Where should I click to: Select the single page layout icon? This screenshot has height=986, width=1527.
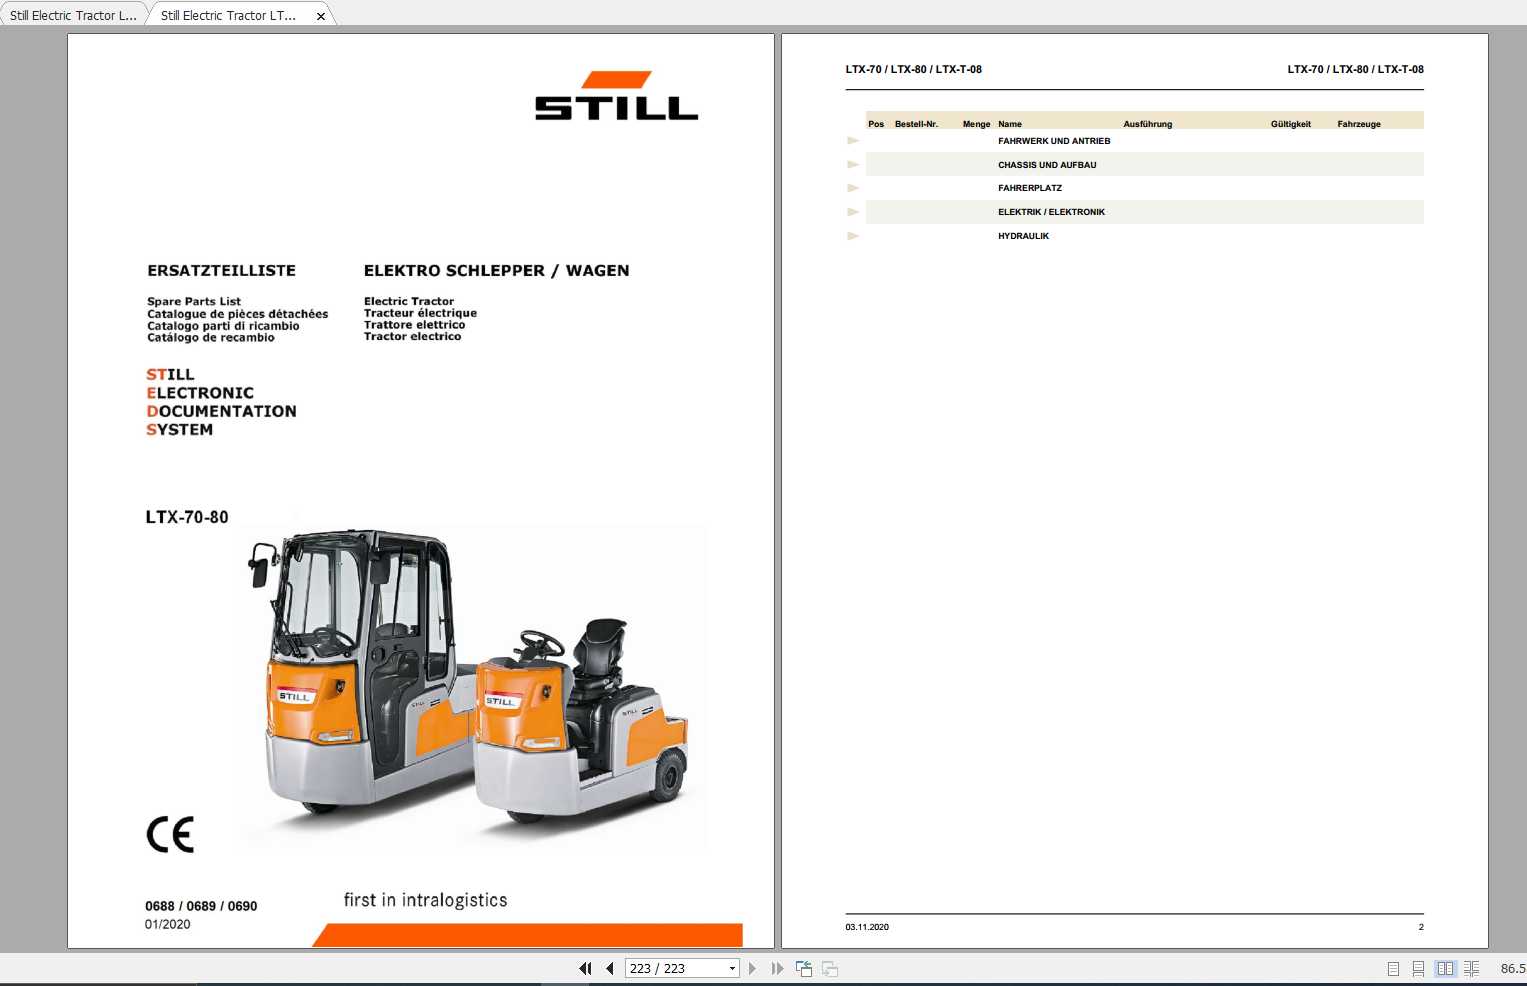[x=1391, y=968]
